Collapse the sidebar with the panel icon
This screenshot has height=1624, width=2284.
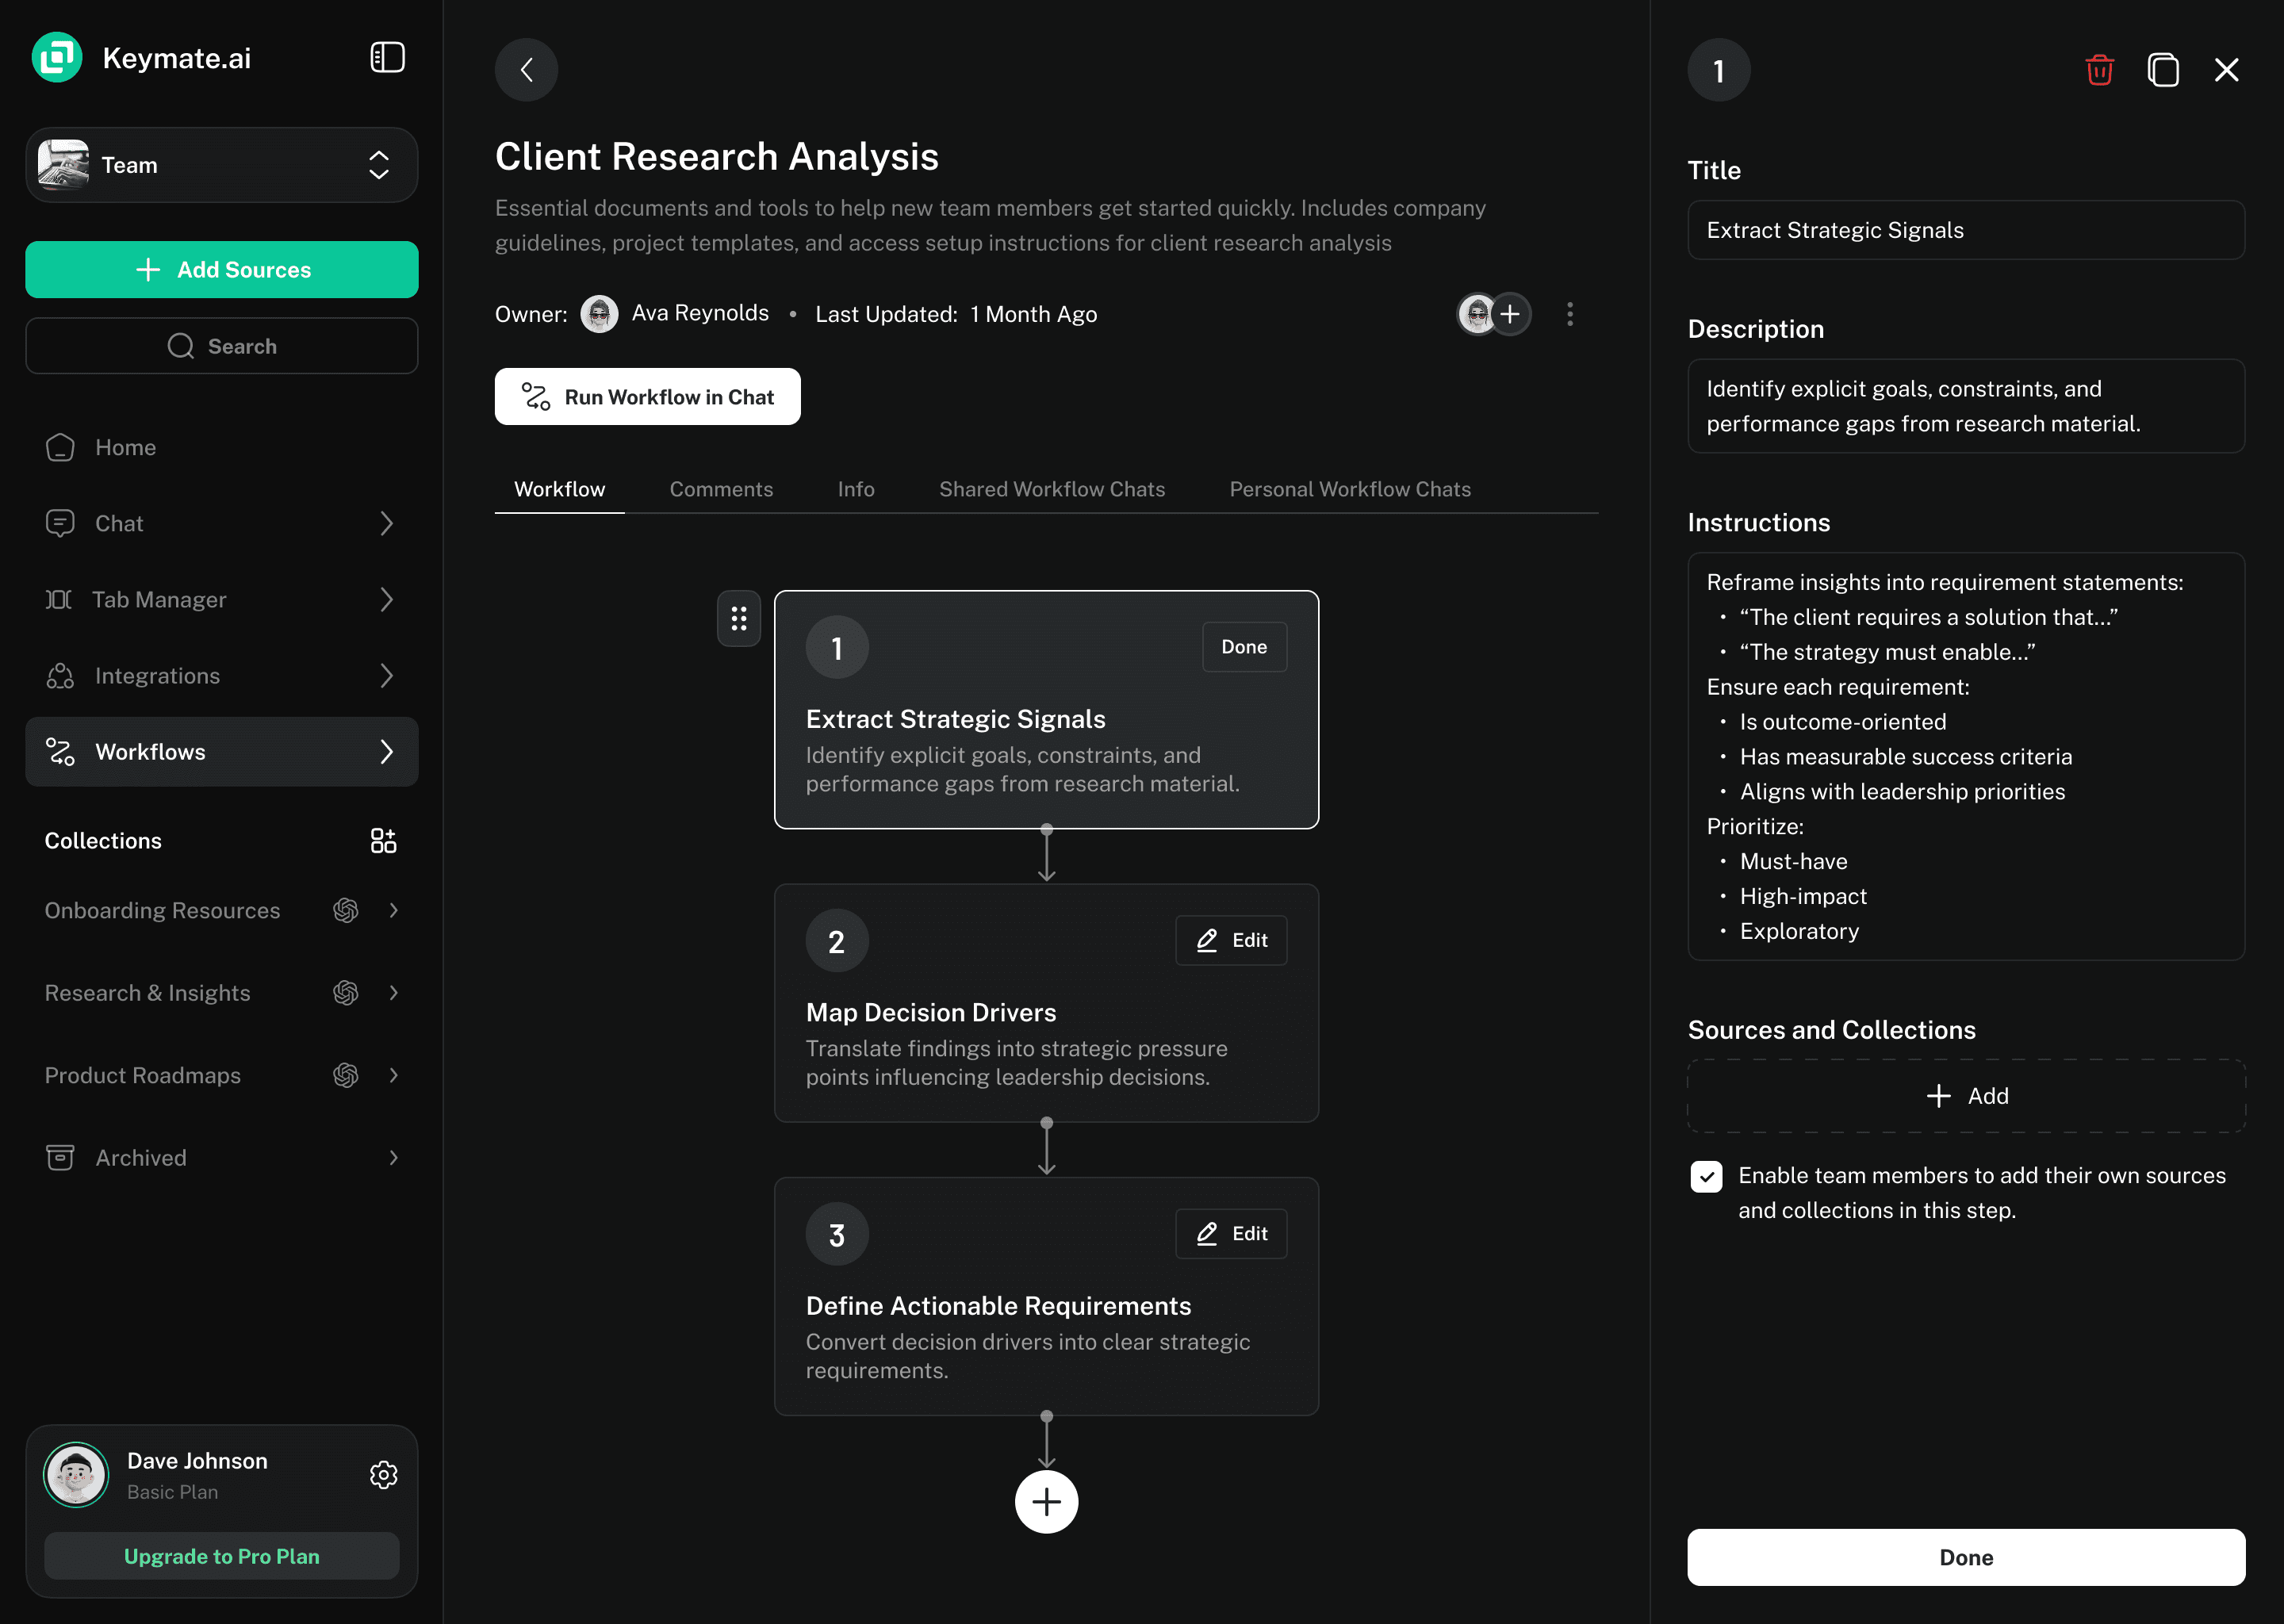[x=387, y=57]
